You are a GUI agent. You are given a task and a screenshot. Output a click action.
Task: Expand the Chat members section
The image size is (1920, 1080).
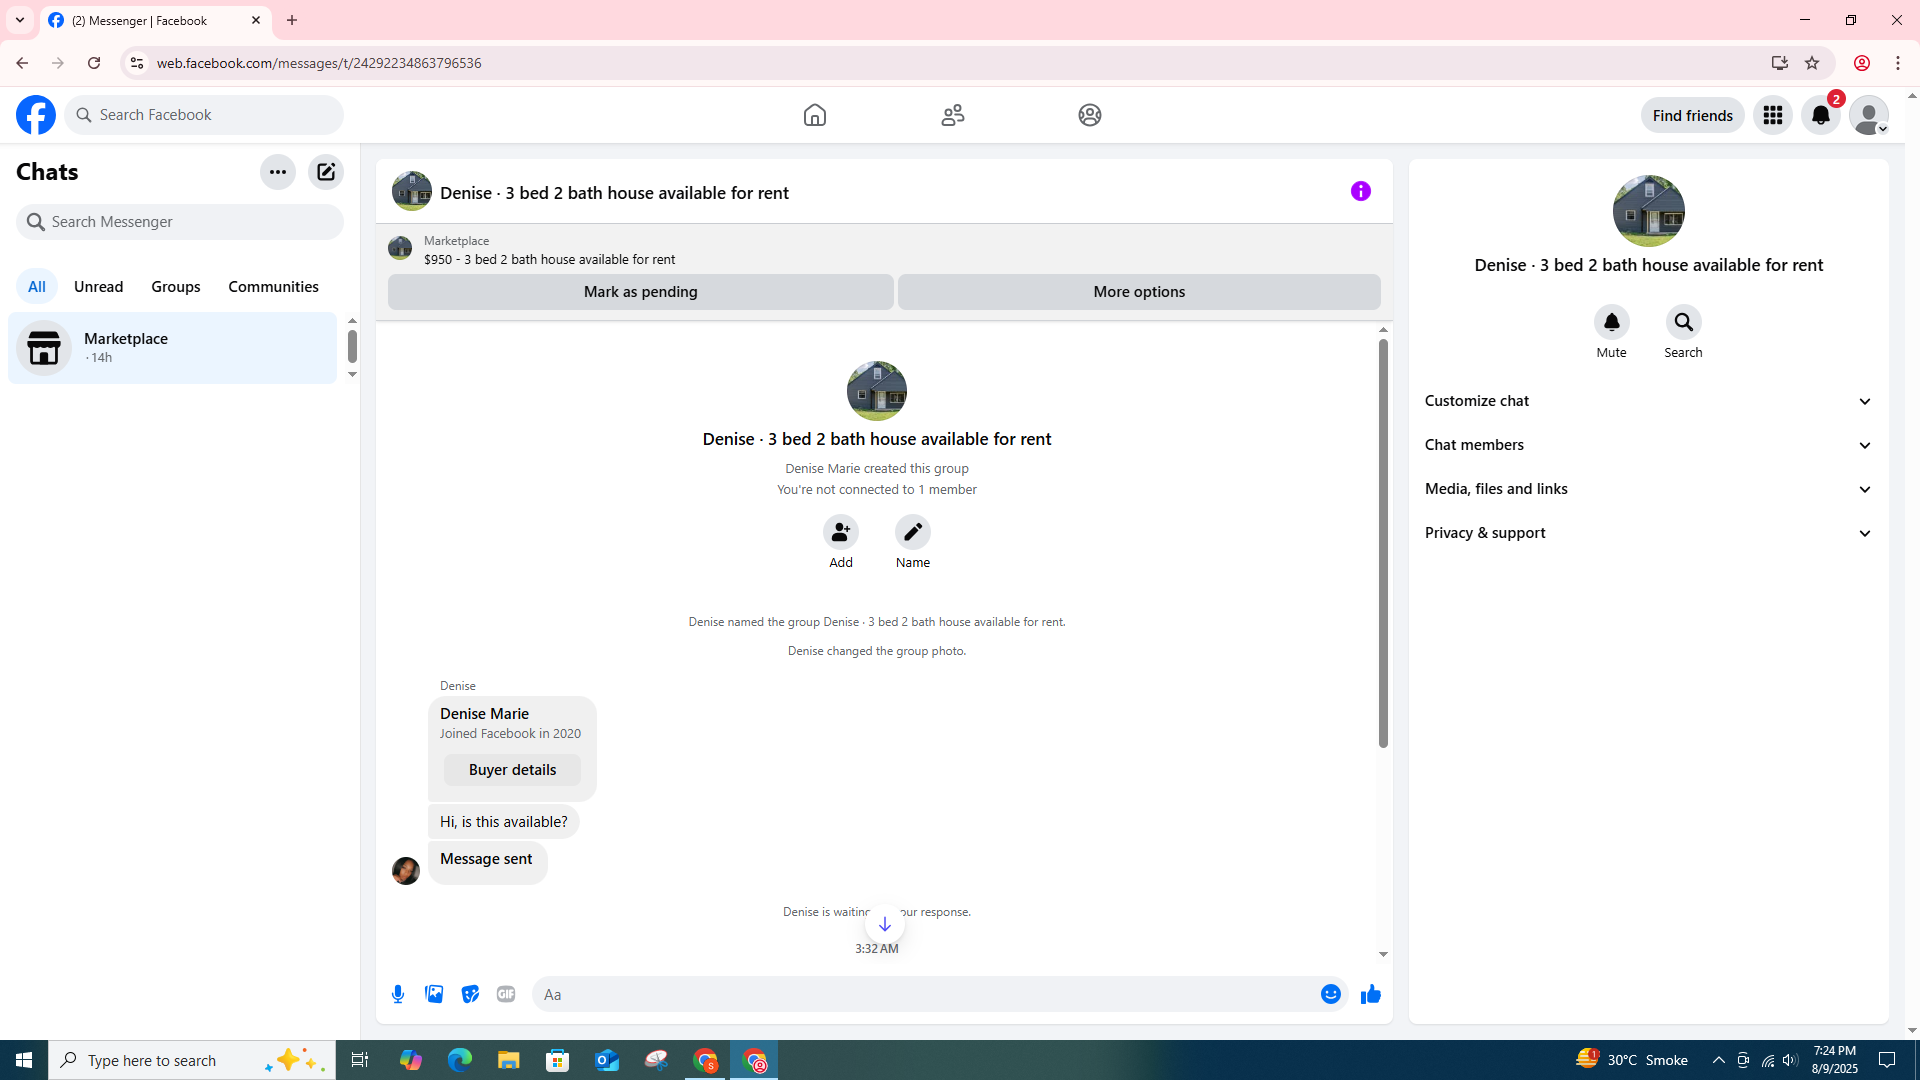(1649, 445)
